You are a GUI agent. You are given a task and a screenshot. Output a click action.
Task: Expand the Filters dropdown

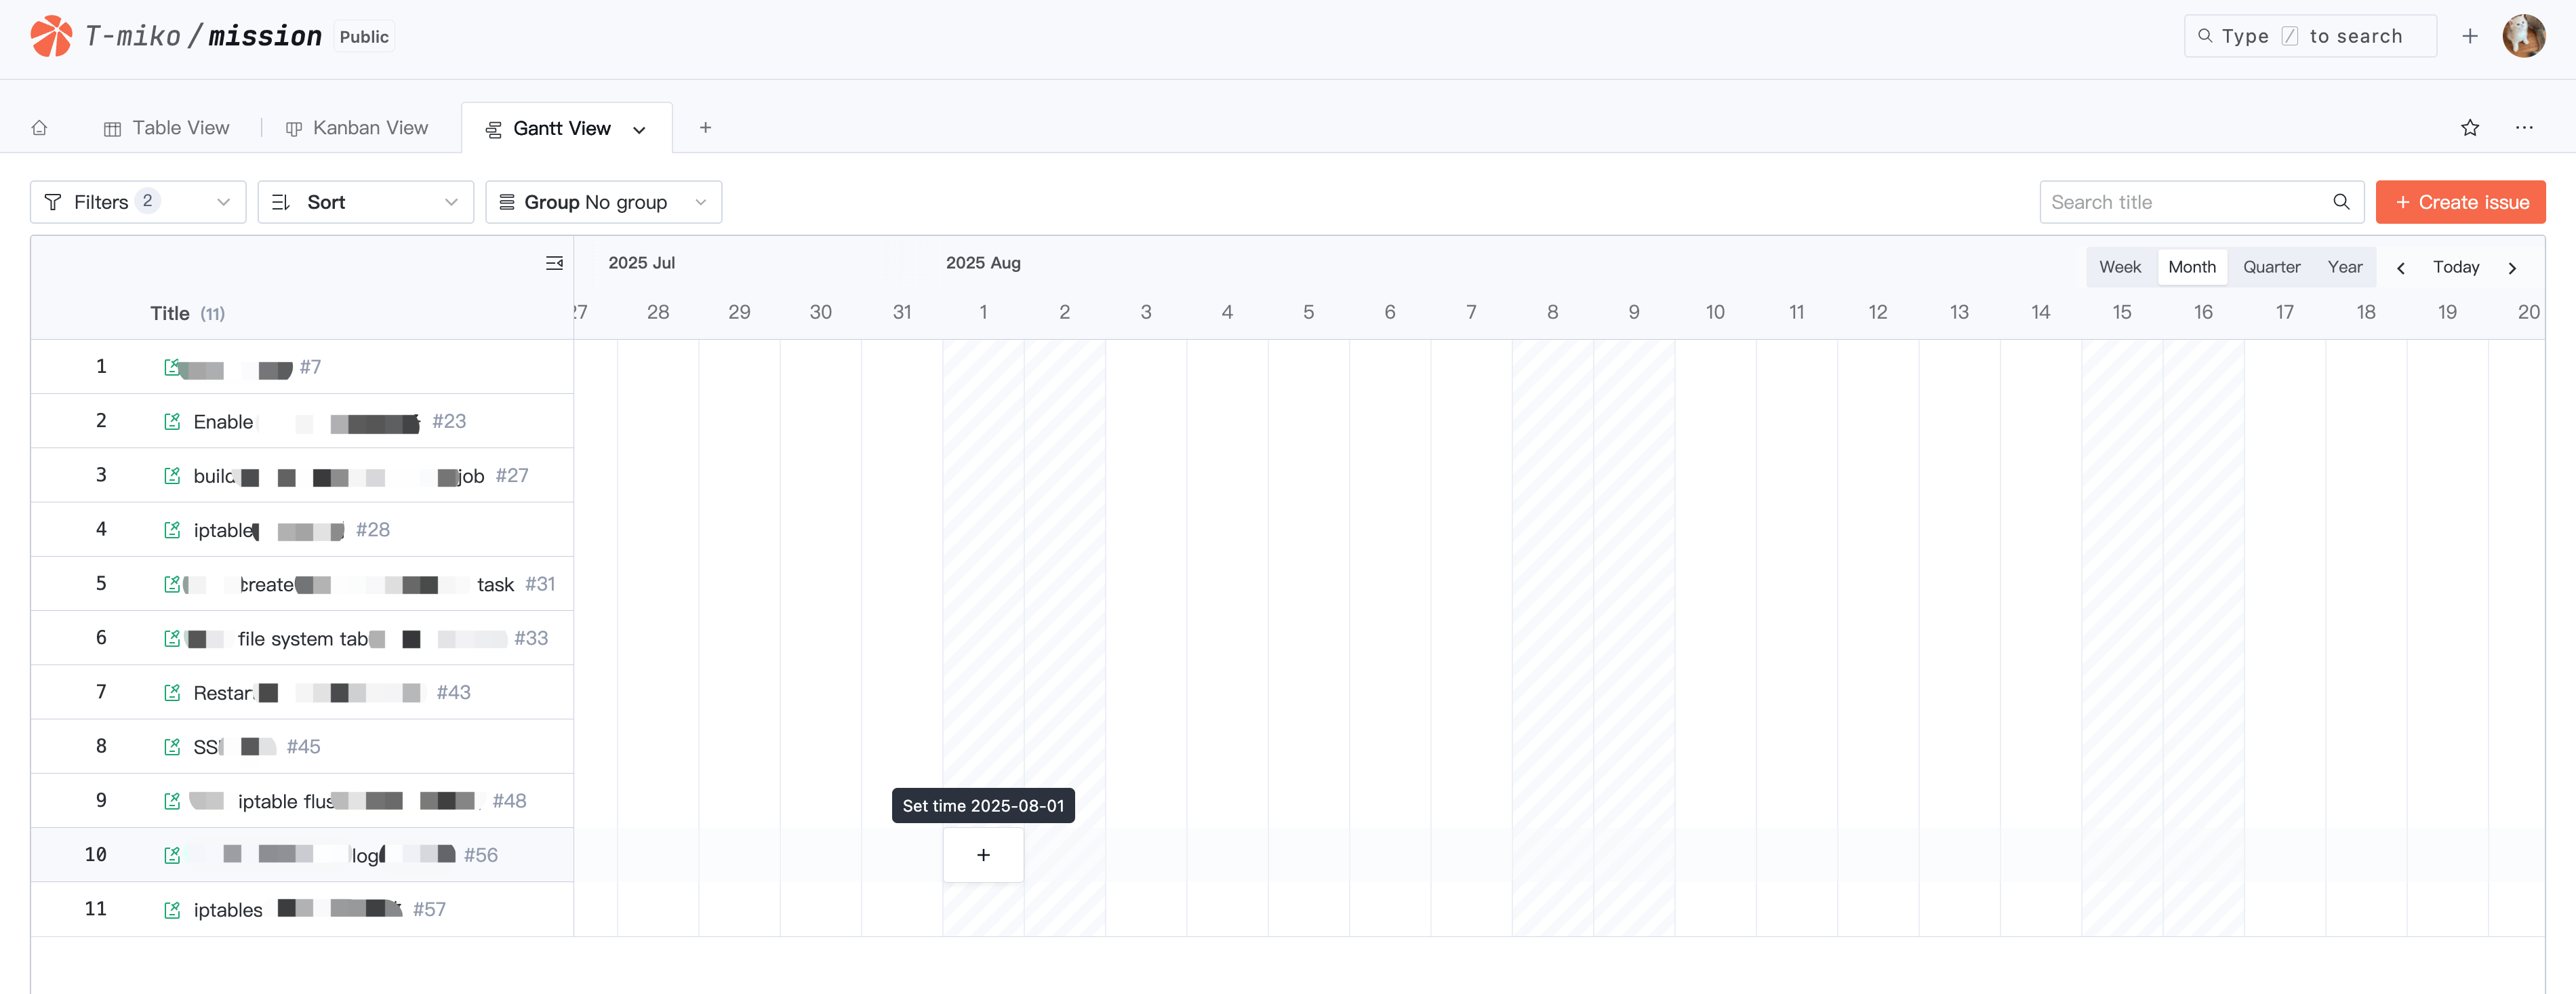(138, 202)
